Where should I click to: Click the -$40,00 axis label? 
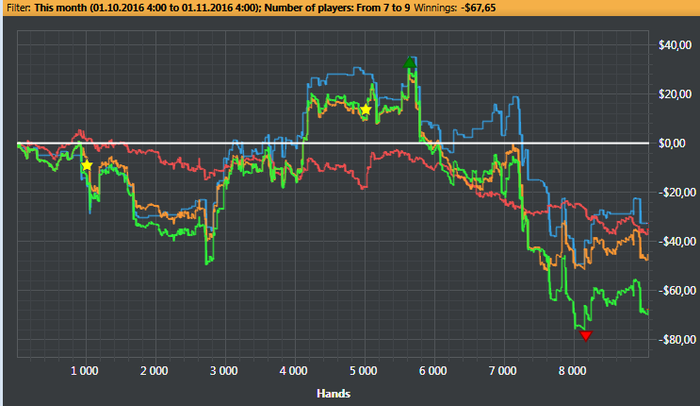677,241
